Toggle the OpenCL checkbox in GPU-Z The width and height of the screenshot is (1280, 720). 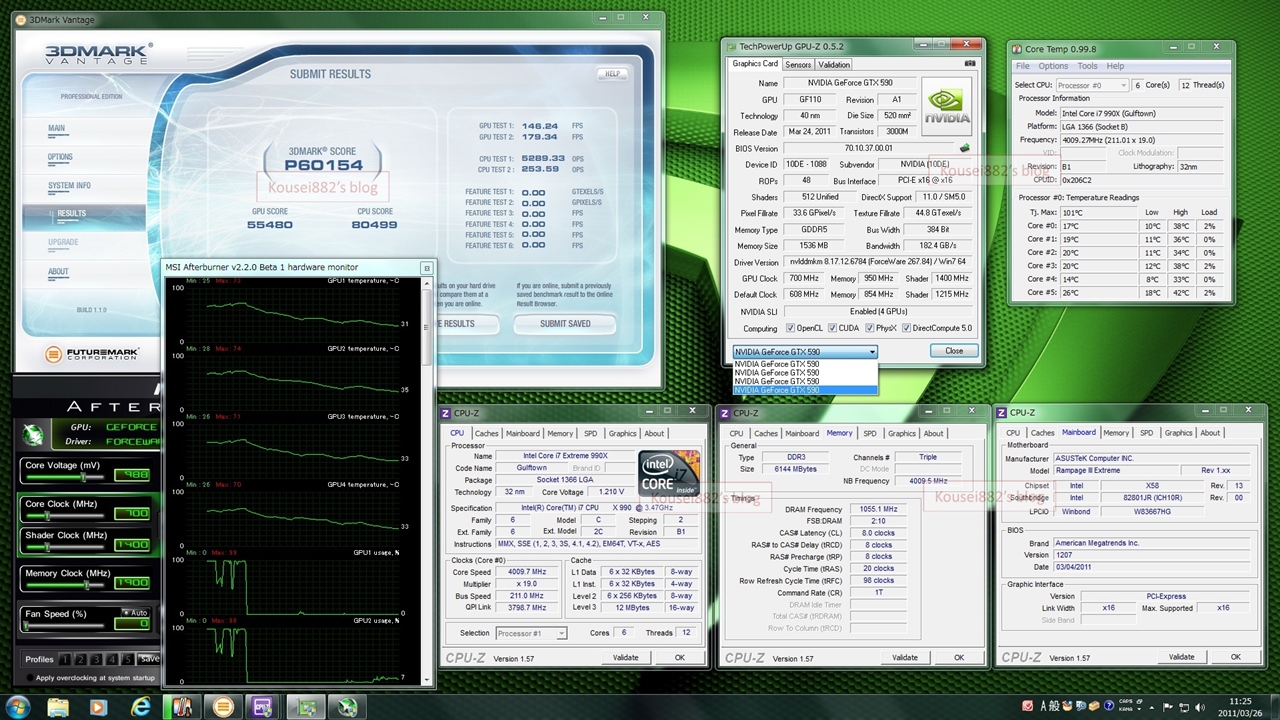coord(790,328)
